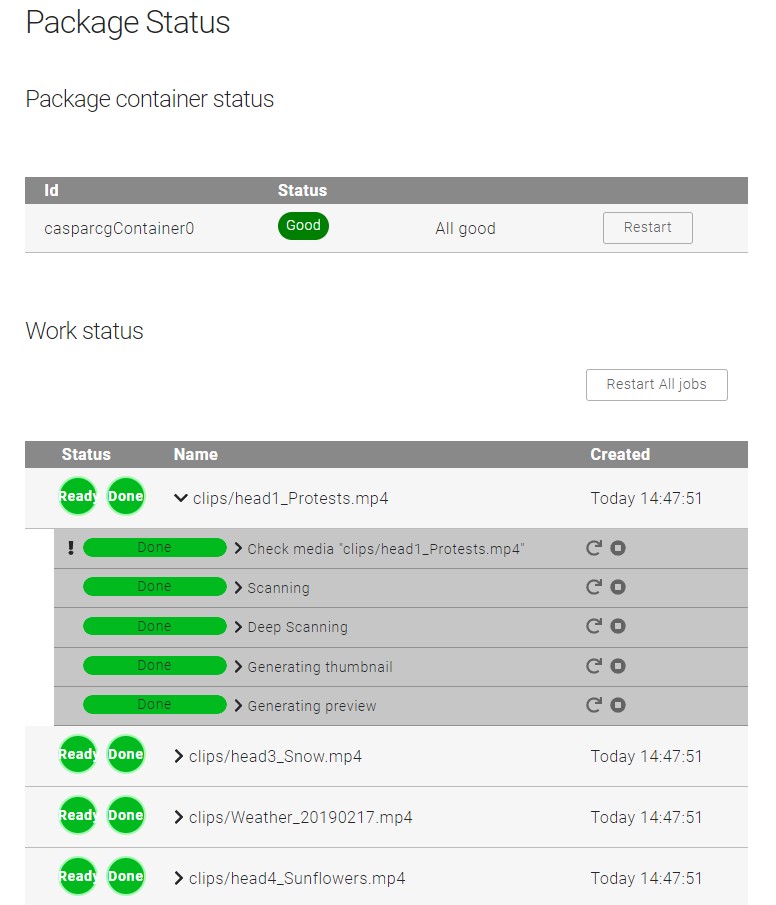Expand the Deep Scanning step details
The image size is (776, 905).
238,627
